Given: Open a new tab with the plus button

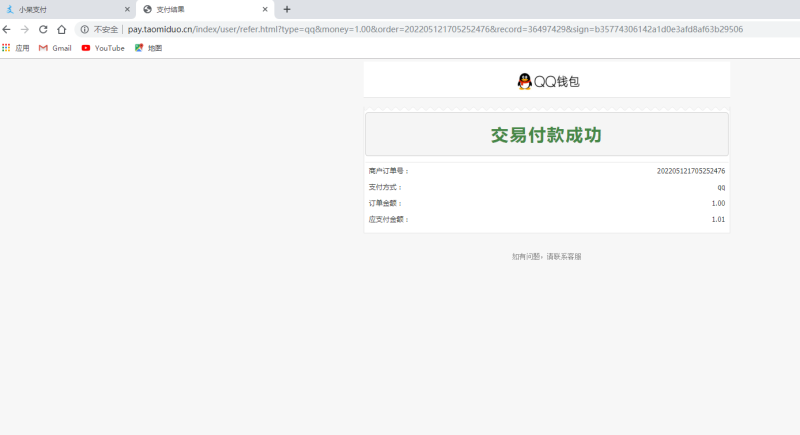Looking at the screenshot, I should [x=287, y=9].
